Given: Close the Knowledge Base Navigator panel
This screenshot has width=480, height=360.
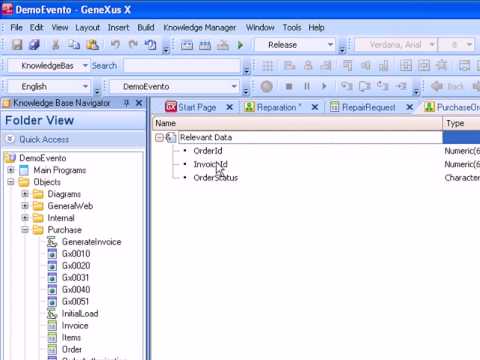Looking at the screenshot, I should click(x=139, y=103).
